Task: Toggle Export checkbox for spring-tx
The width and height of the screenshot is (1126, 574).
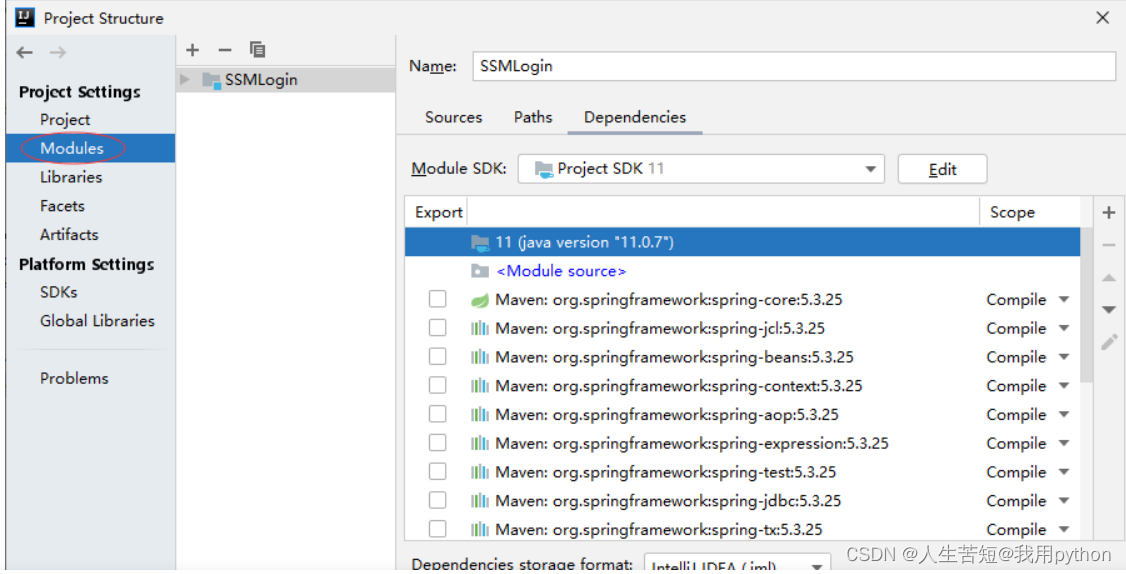Action: (437, 529)
